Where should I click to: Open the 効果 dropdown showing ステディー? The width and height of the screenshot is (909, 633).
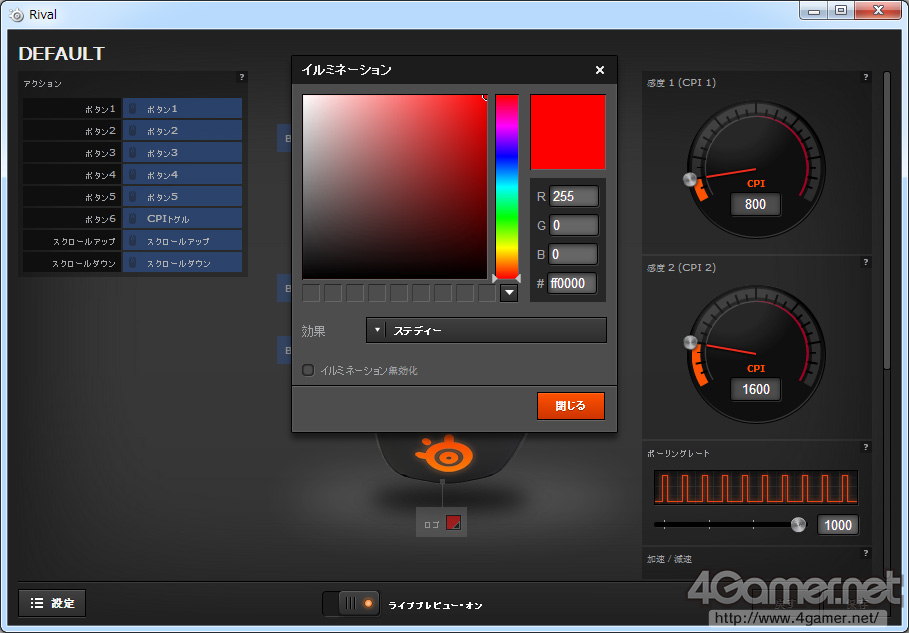[486, 330]
